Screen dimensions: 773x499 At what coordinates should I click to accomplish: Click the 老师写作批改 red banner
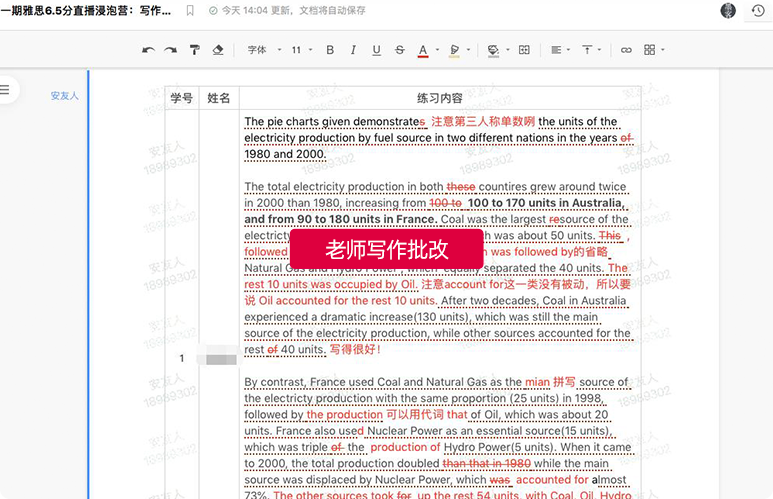386,249
